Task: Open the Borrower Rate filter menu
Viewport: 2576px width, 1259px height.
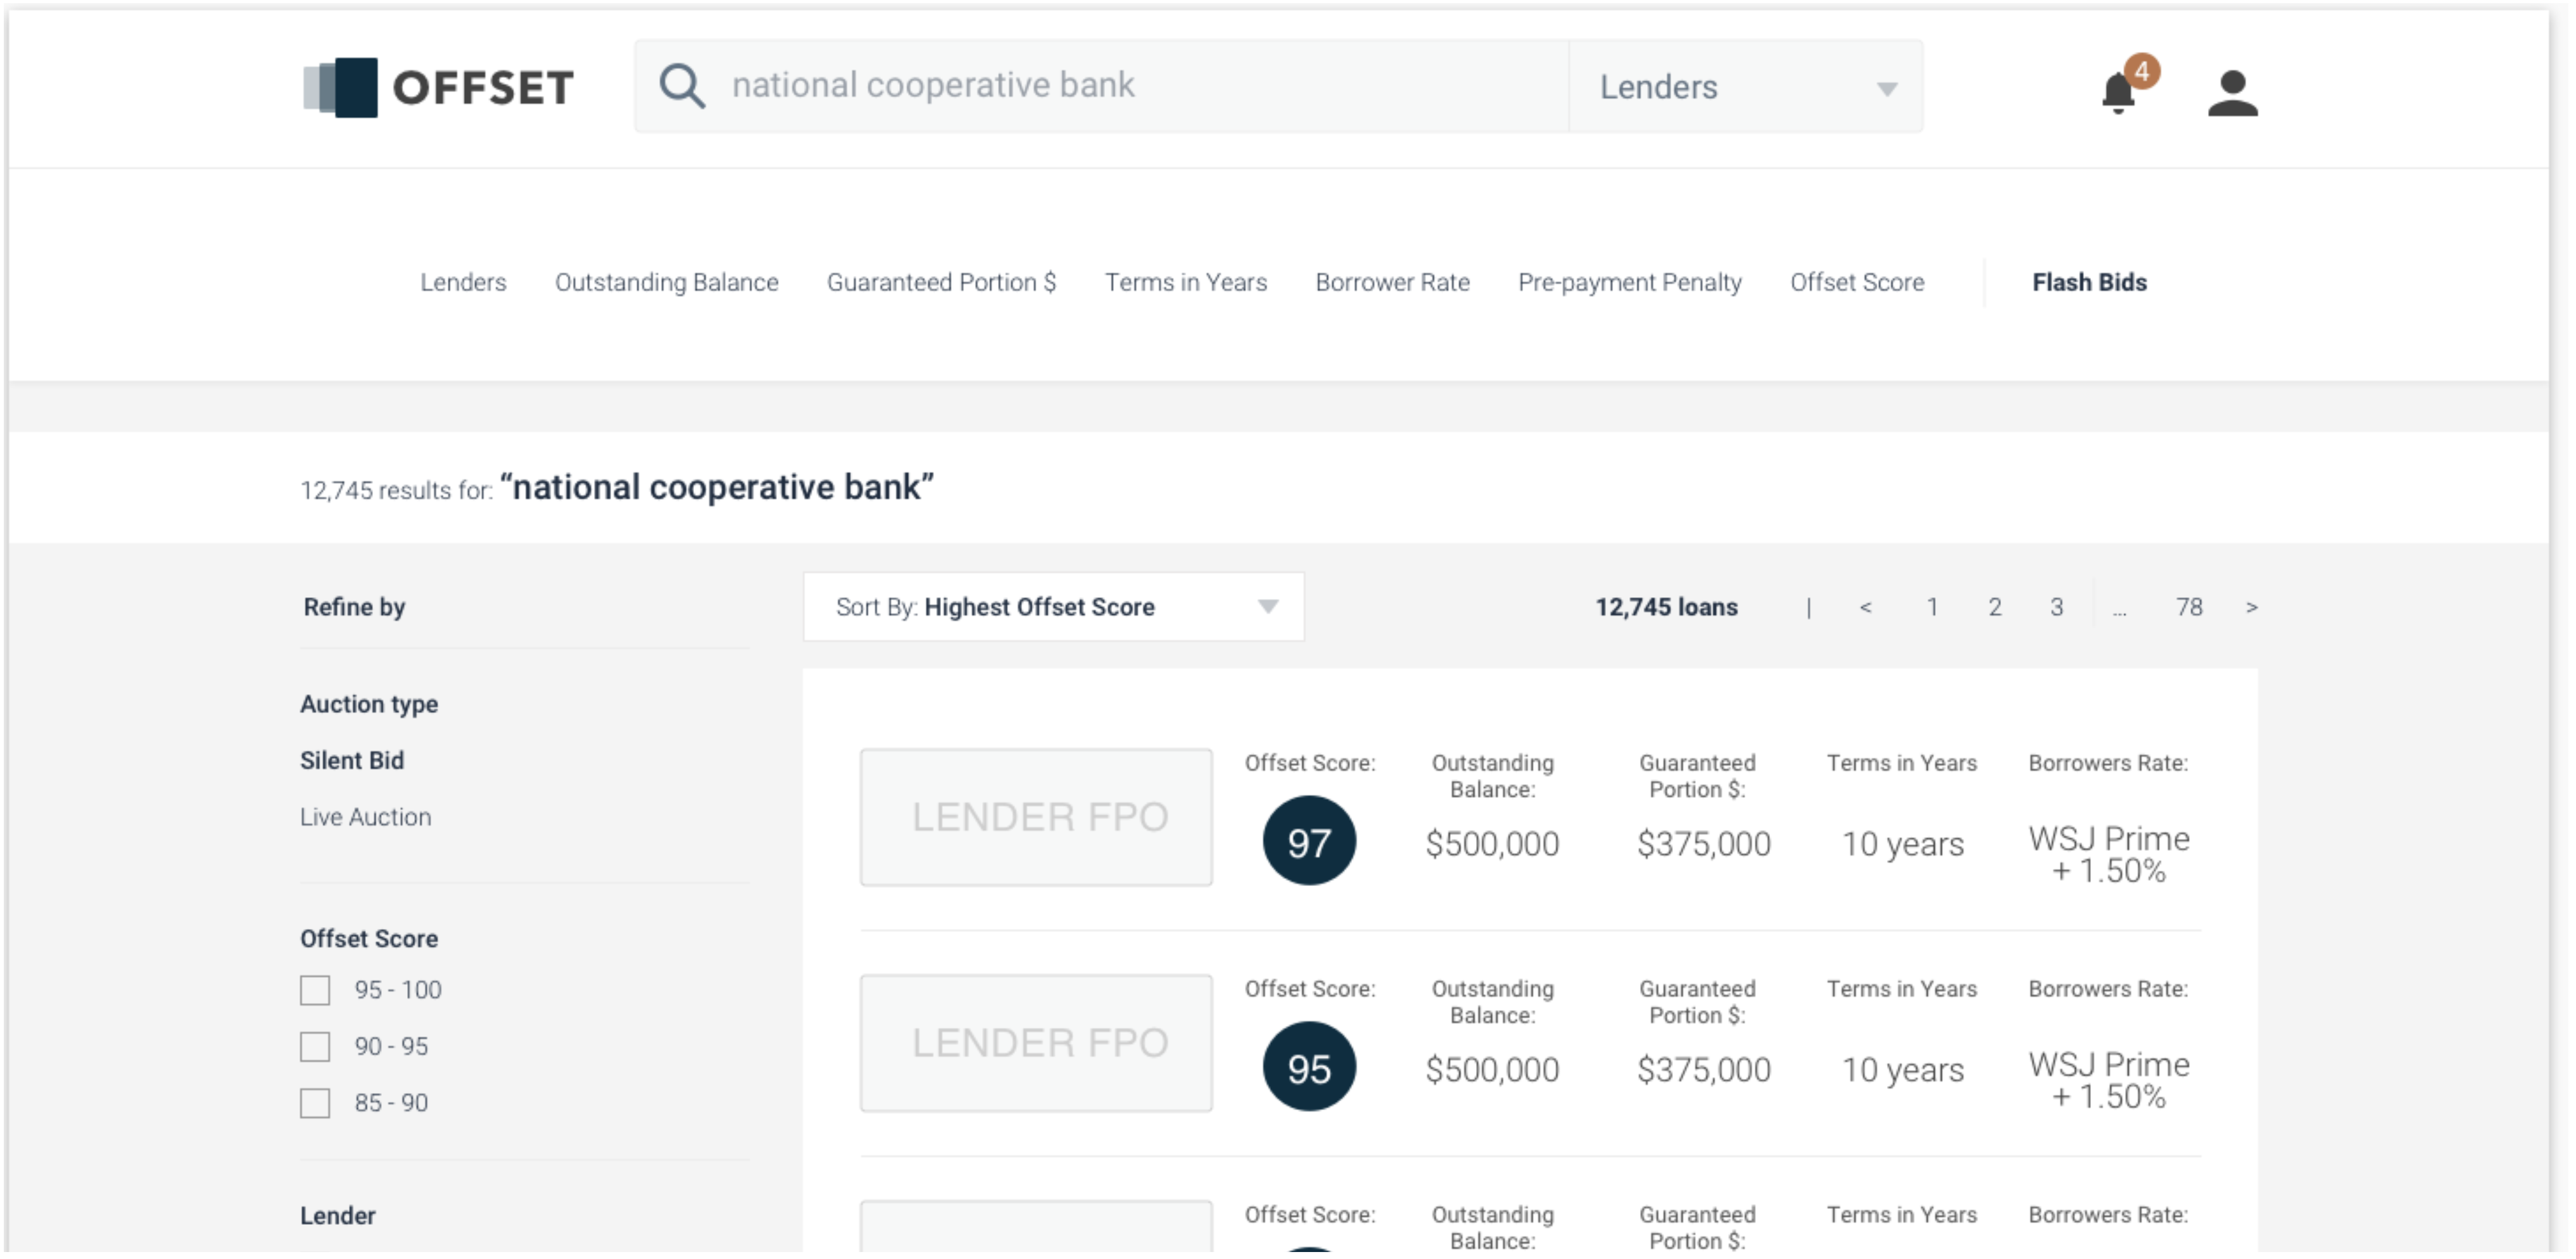Action: pyautogui.click(x=1392, y=283)
